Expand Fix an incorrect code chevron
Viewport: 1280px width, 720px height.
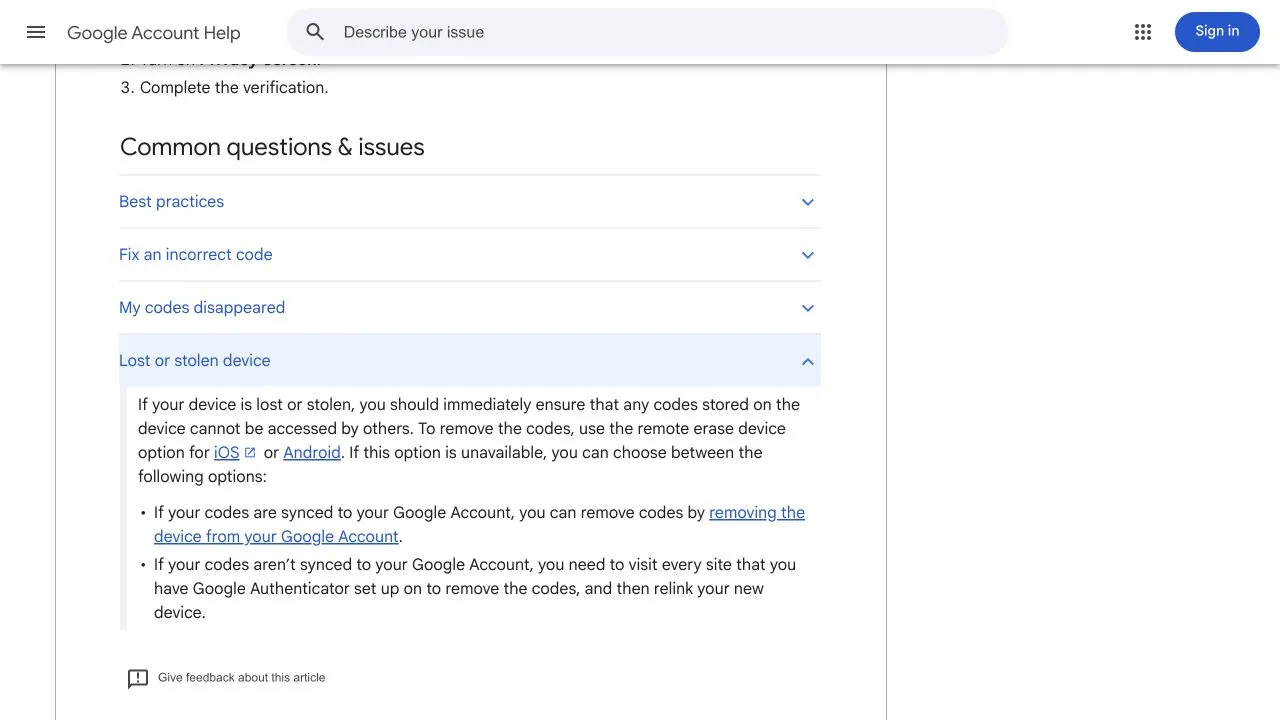click(x=808, y=255)
